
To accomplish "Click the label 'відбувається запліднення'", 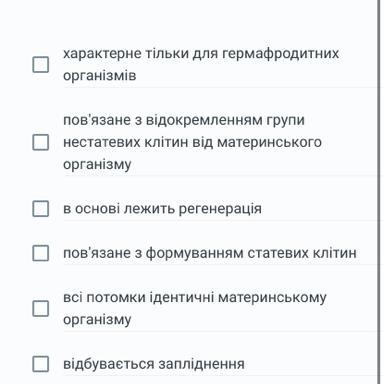I will tap(154, 364).
